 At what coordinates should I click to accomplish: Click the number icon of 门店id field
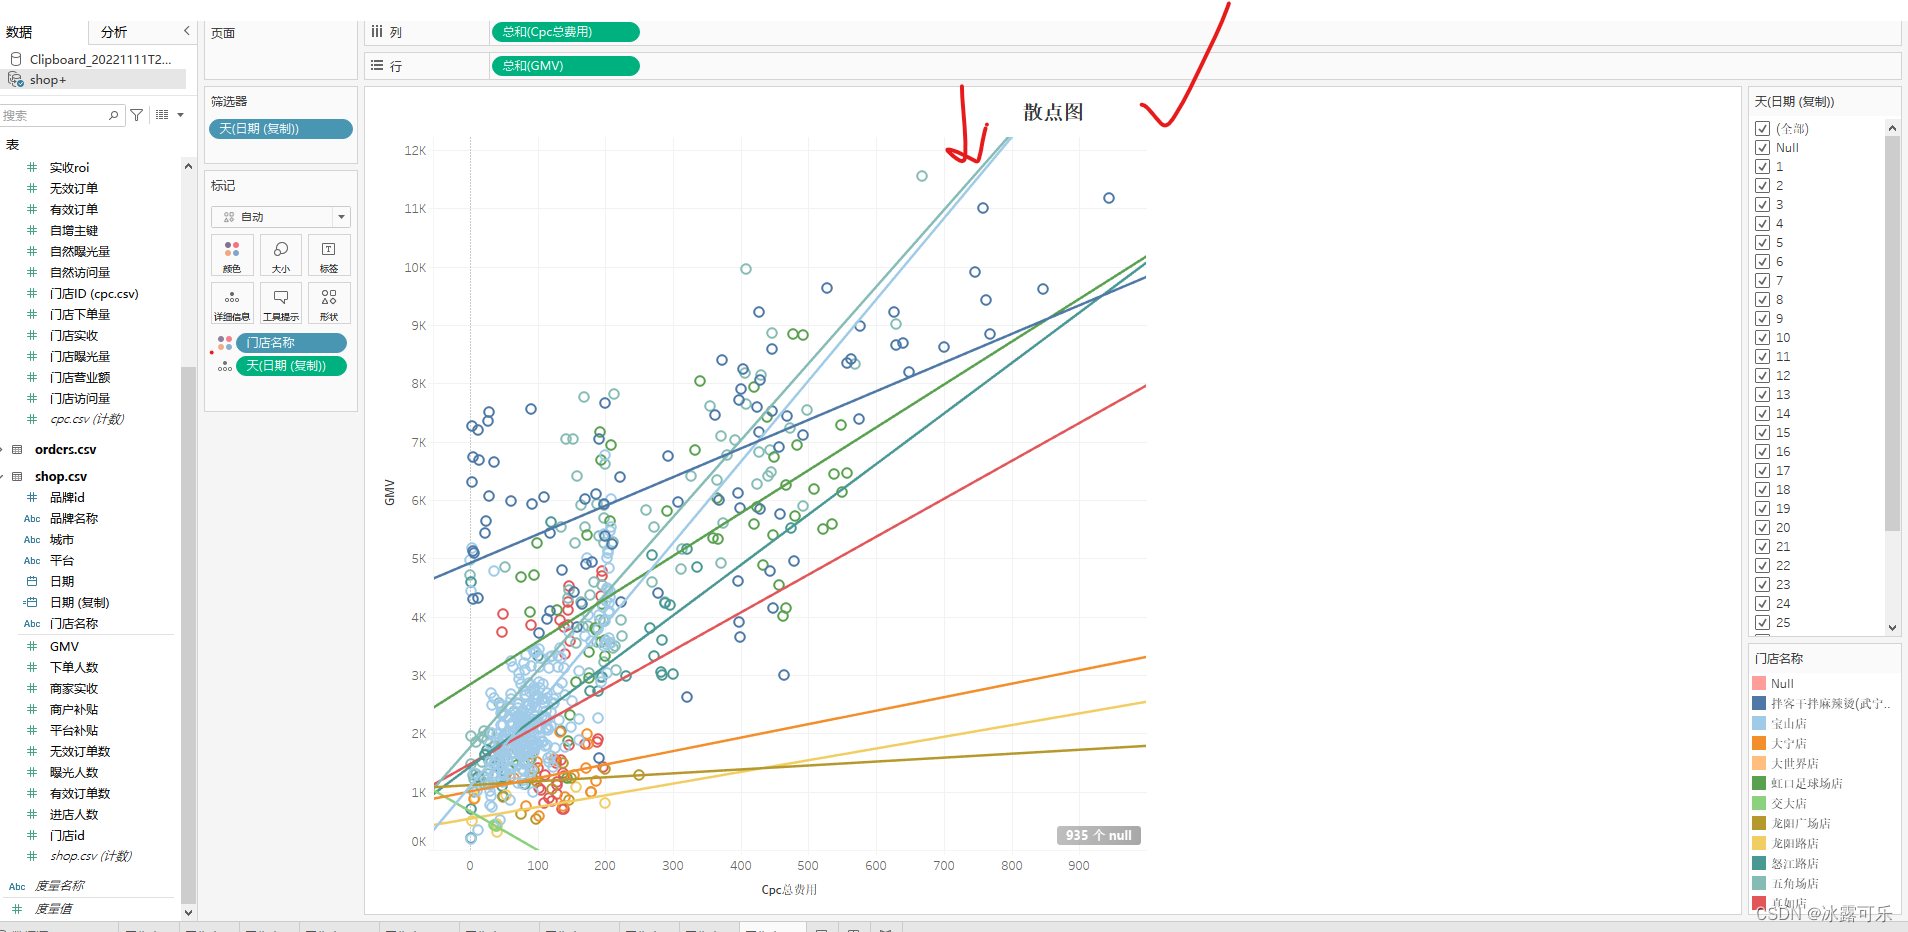[x=32, y=836]
